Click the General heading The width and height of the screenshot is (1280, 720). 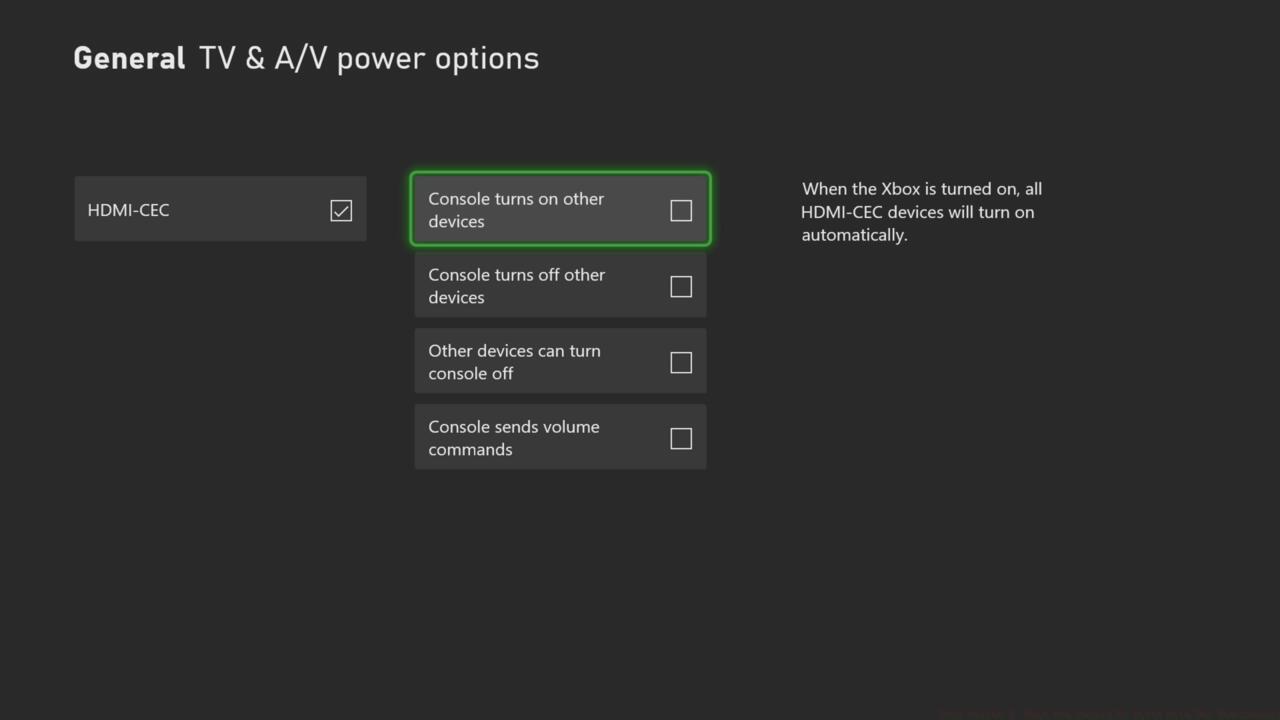129,58
